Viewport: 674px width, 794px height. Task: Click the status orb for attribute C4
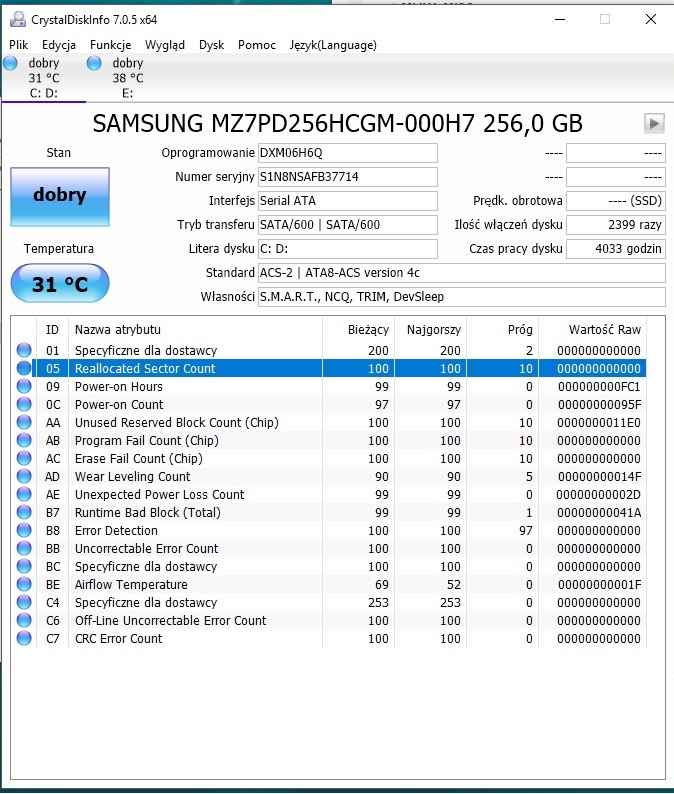coord(24,602)
